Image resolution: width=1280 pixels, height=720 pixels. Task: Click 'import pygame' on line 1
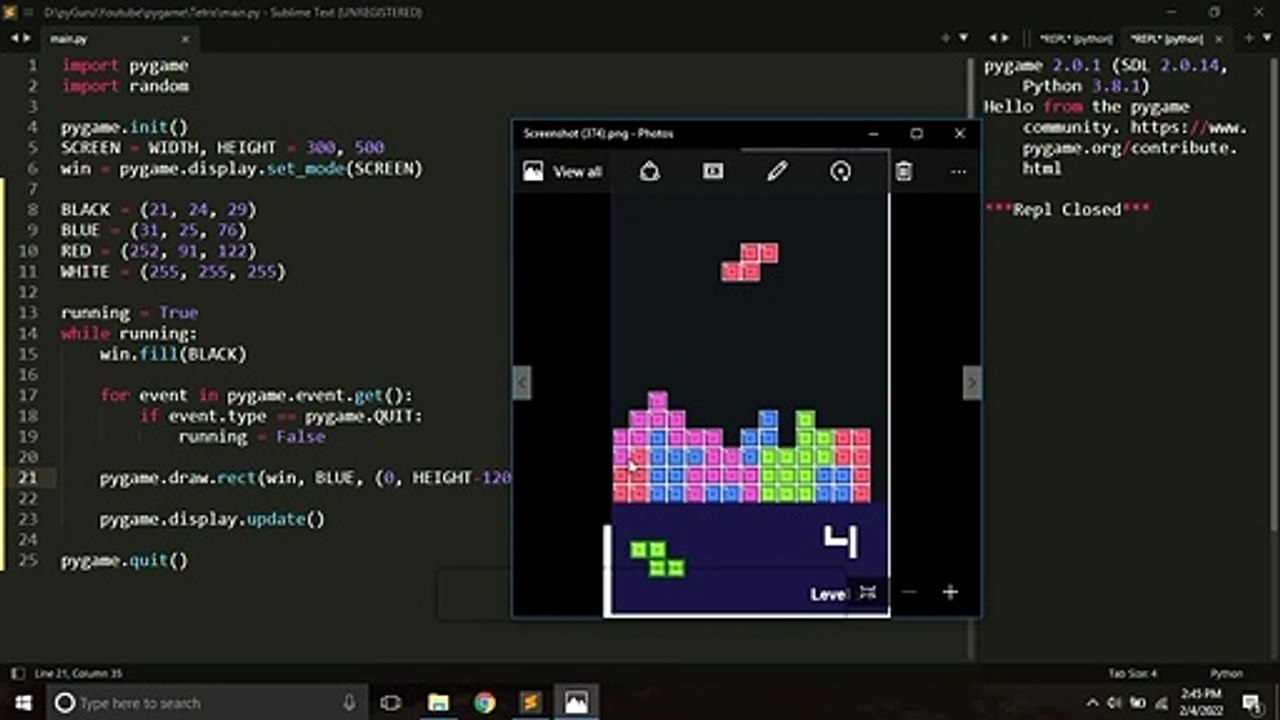(x=125, y=66)
